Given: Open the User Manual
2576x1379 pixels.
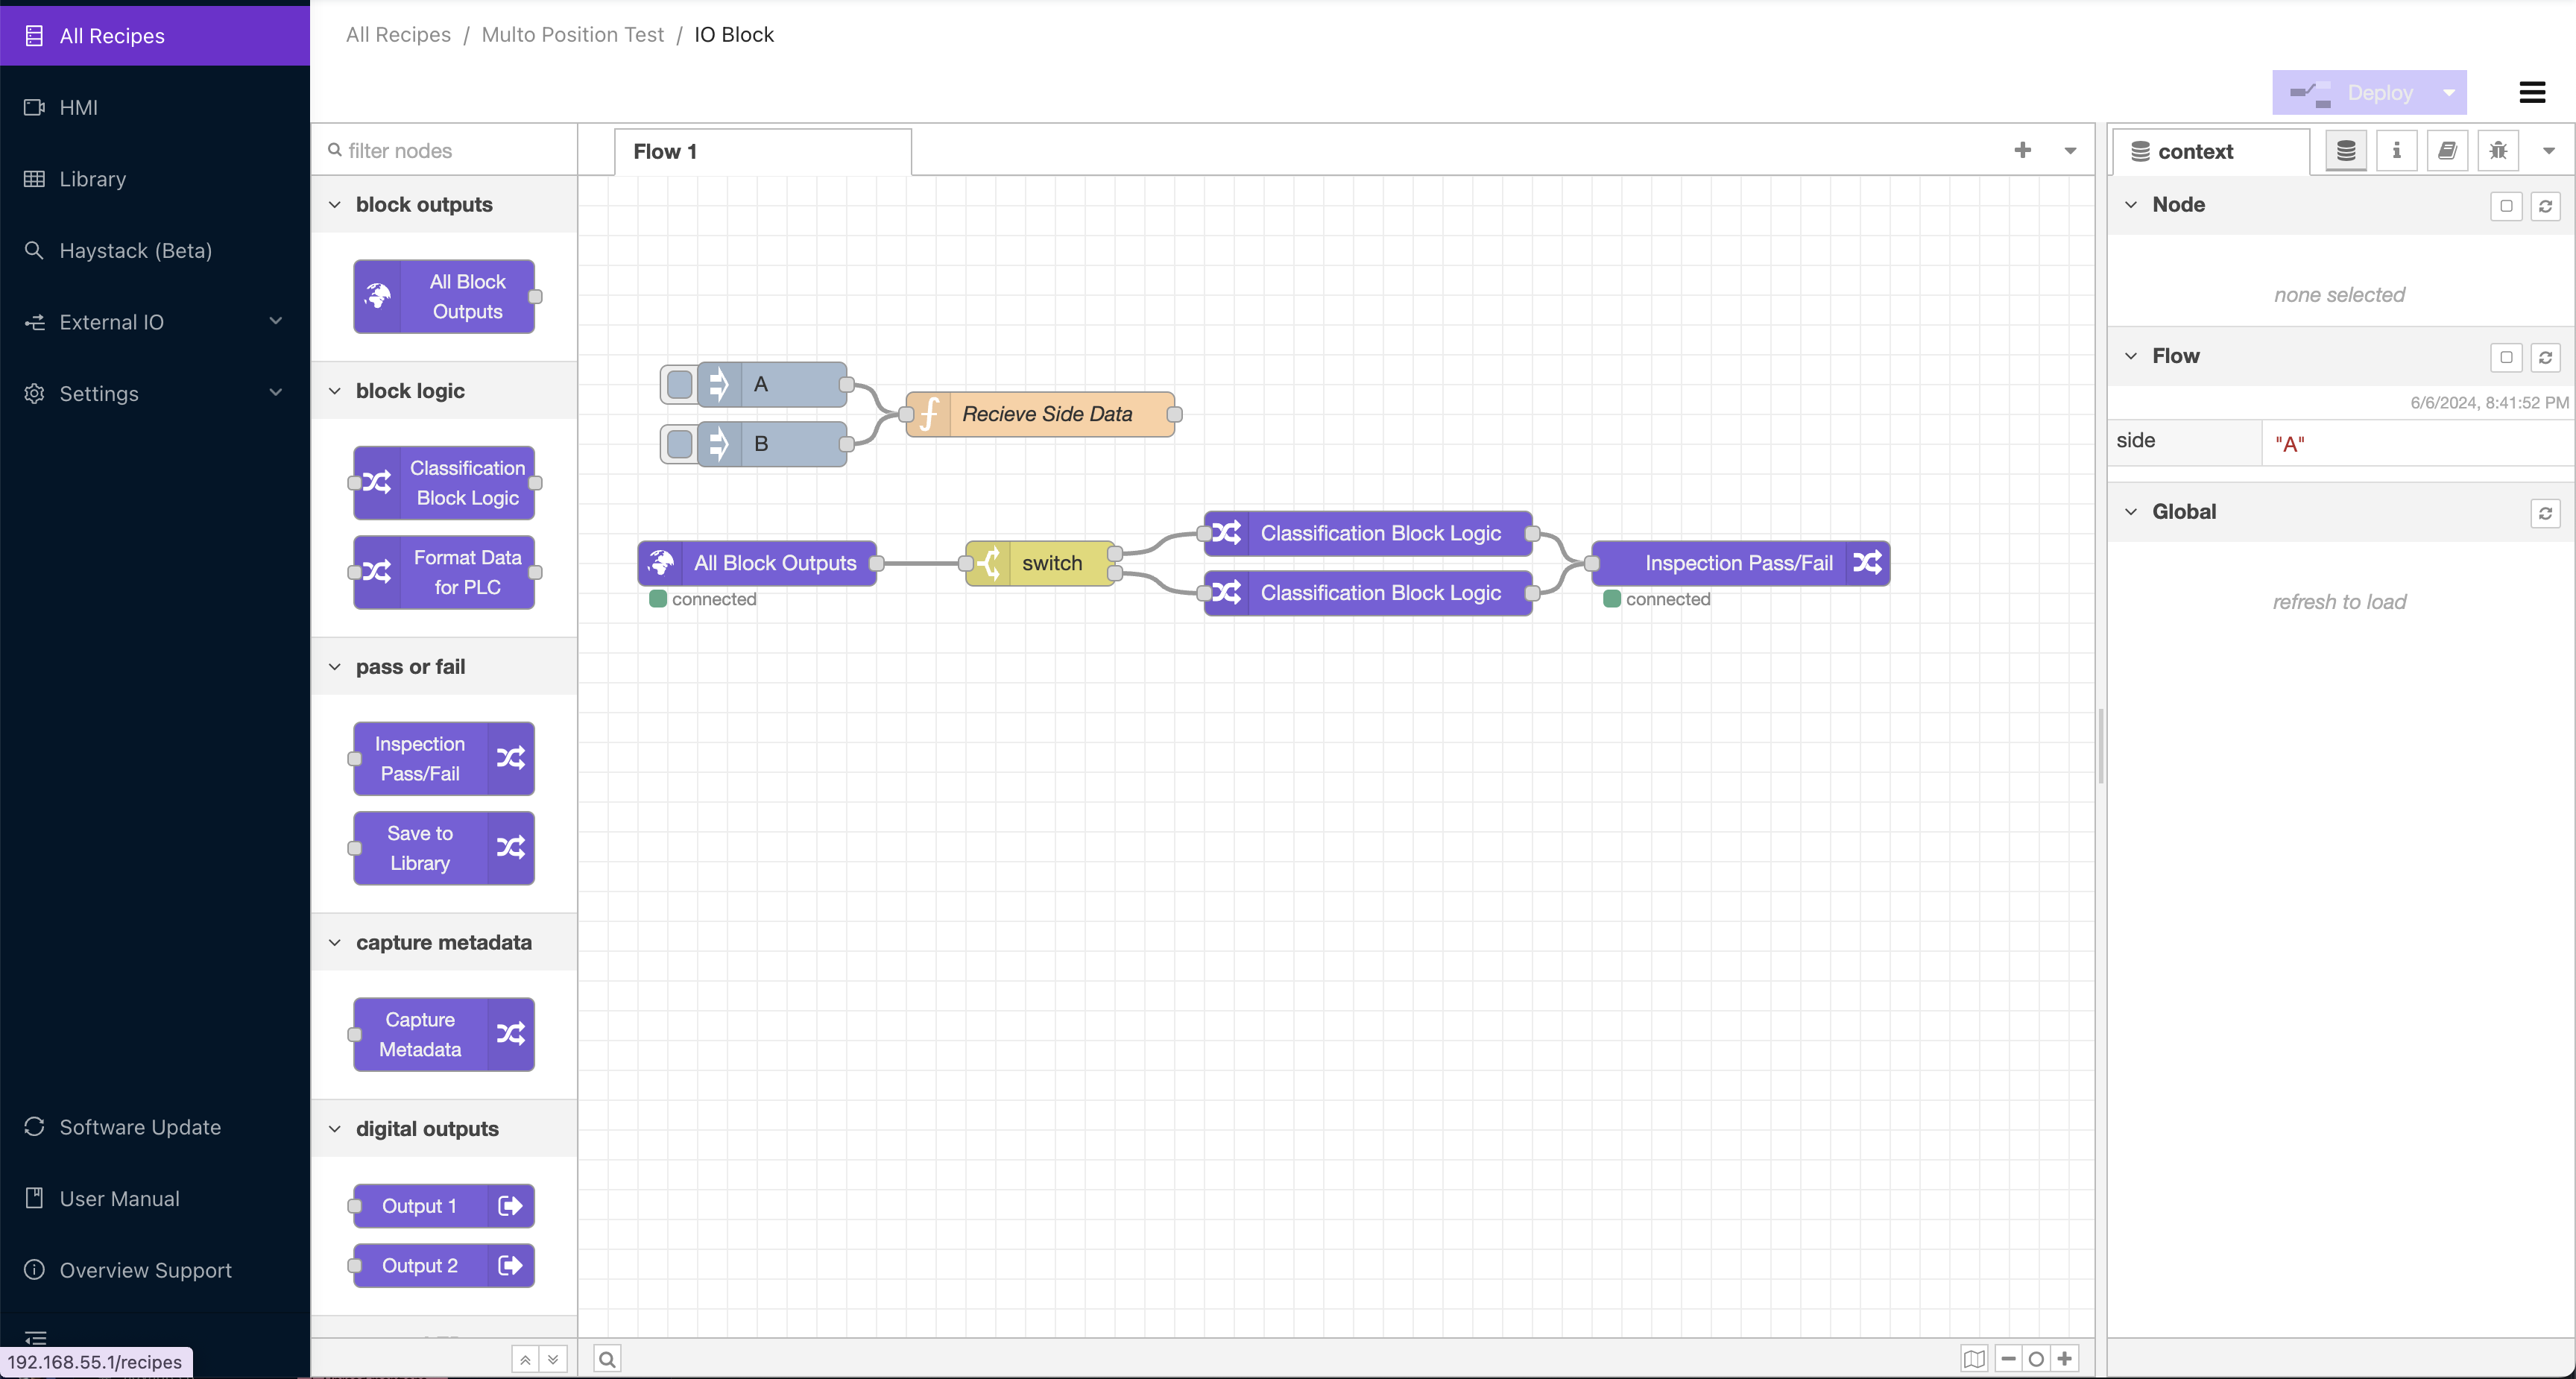Looking at the screenshot, I should point(120,1198).
